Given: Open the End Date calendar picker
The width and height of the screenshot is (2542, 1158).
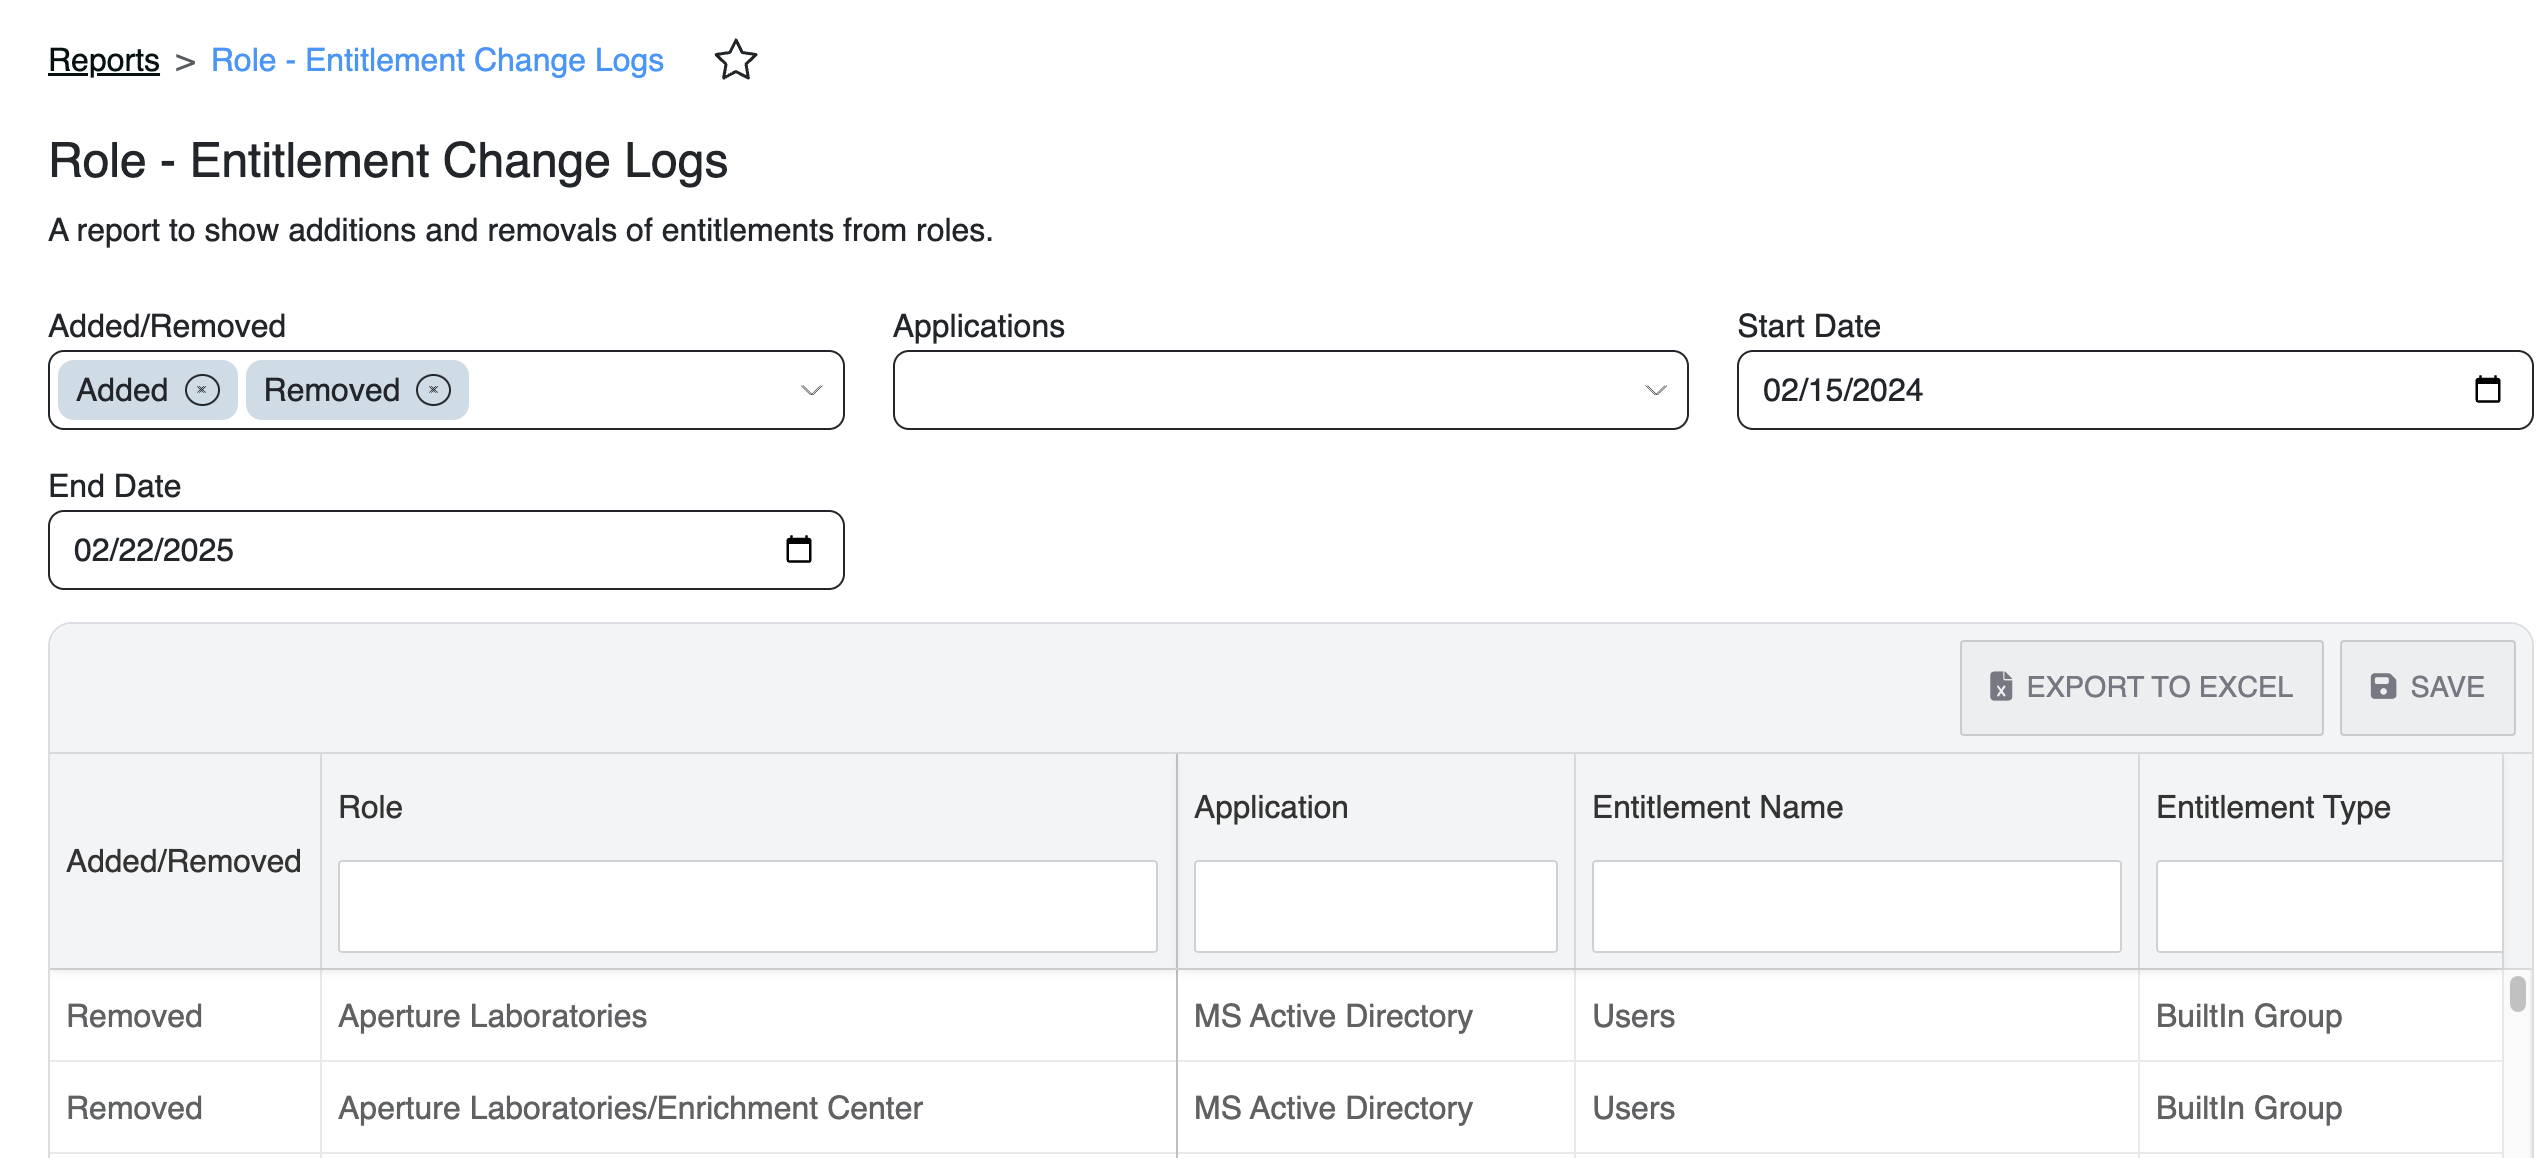Looking at the screenshot, I should click(x=798, y=549).
